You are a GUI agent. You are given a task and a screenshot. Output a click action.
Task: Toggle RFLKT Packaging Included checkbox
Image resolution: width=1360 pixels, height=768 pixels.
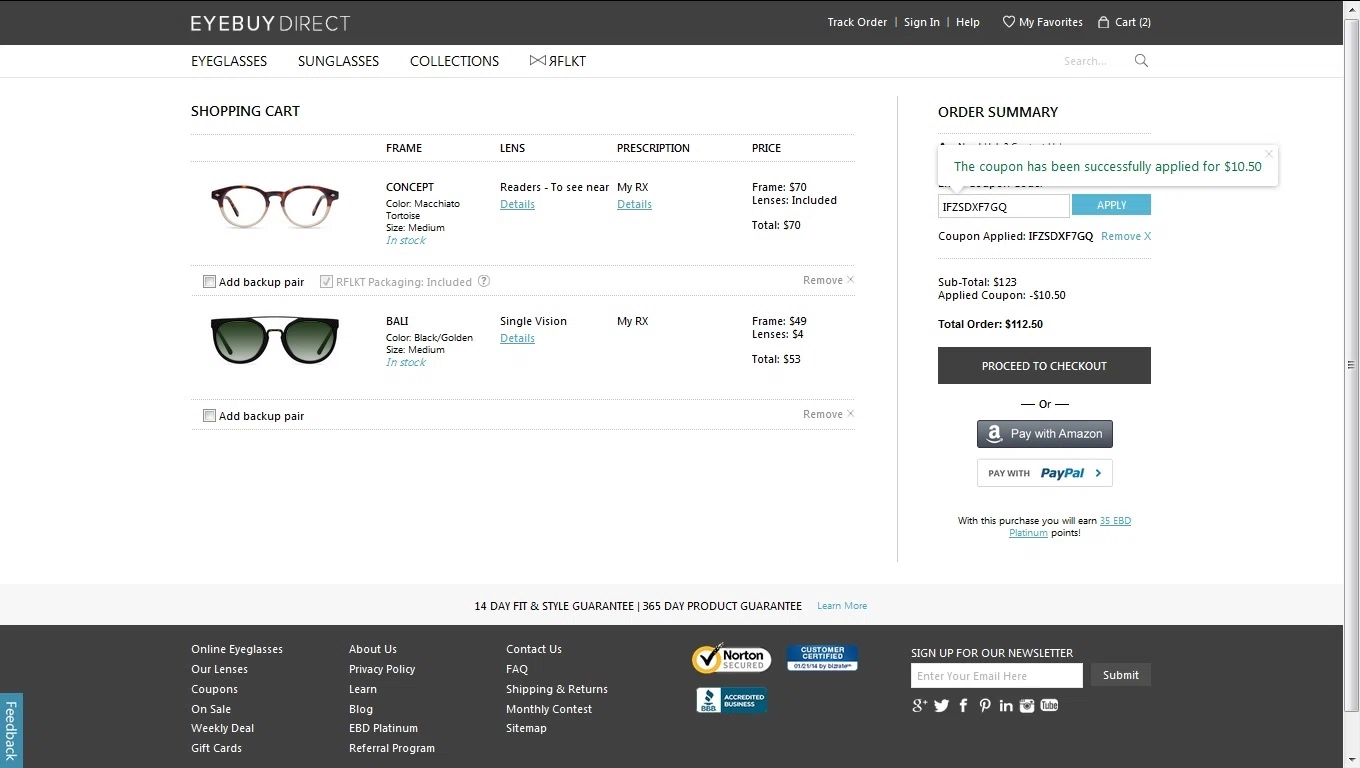point(326,282)
